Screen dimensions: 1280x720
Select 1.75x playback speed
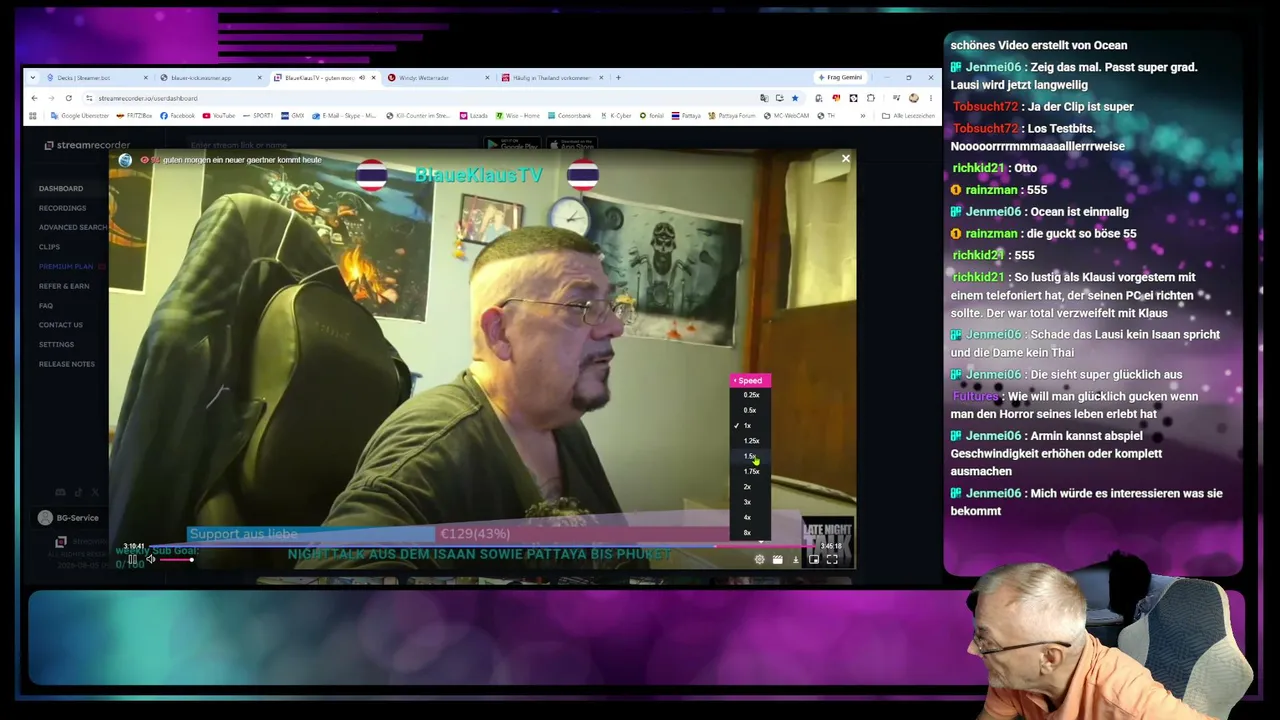click(751, 471)
